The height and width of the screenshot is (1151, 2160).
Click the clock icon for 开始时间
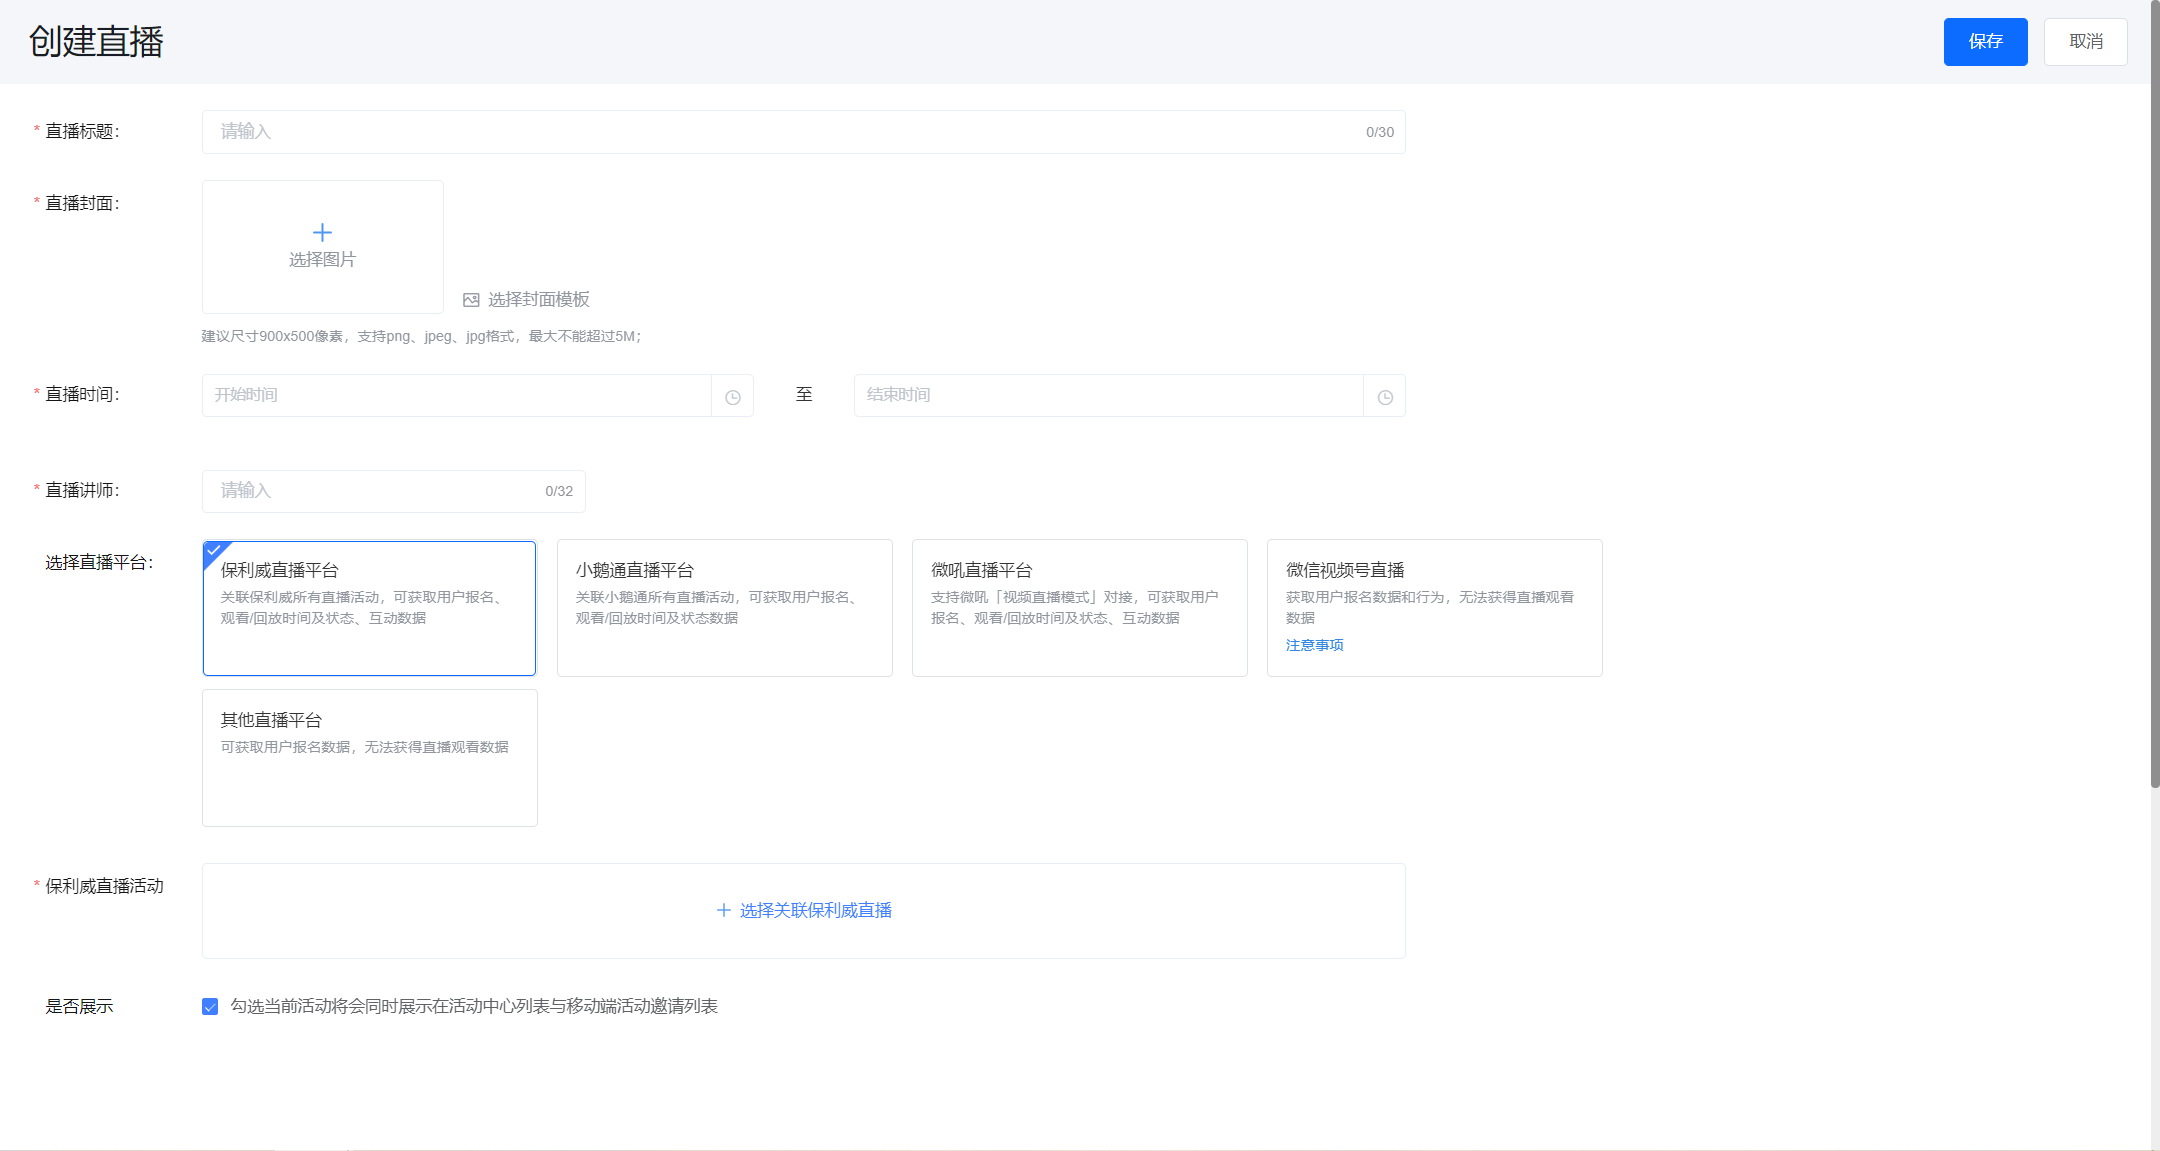[x=733, y=397]
